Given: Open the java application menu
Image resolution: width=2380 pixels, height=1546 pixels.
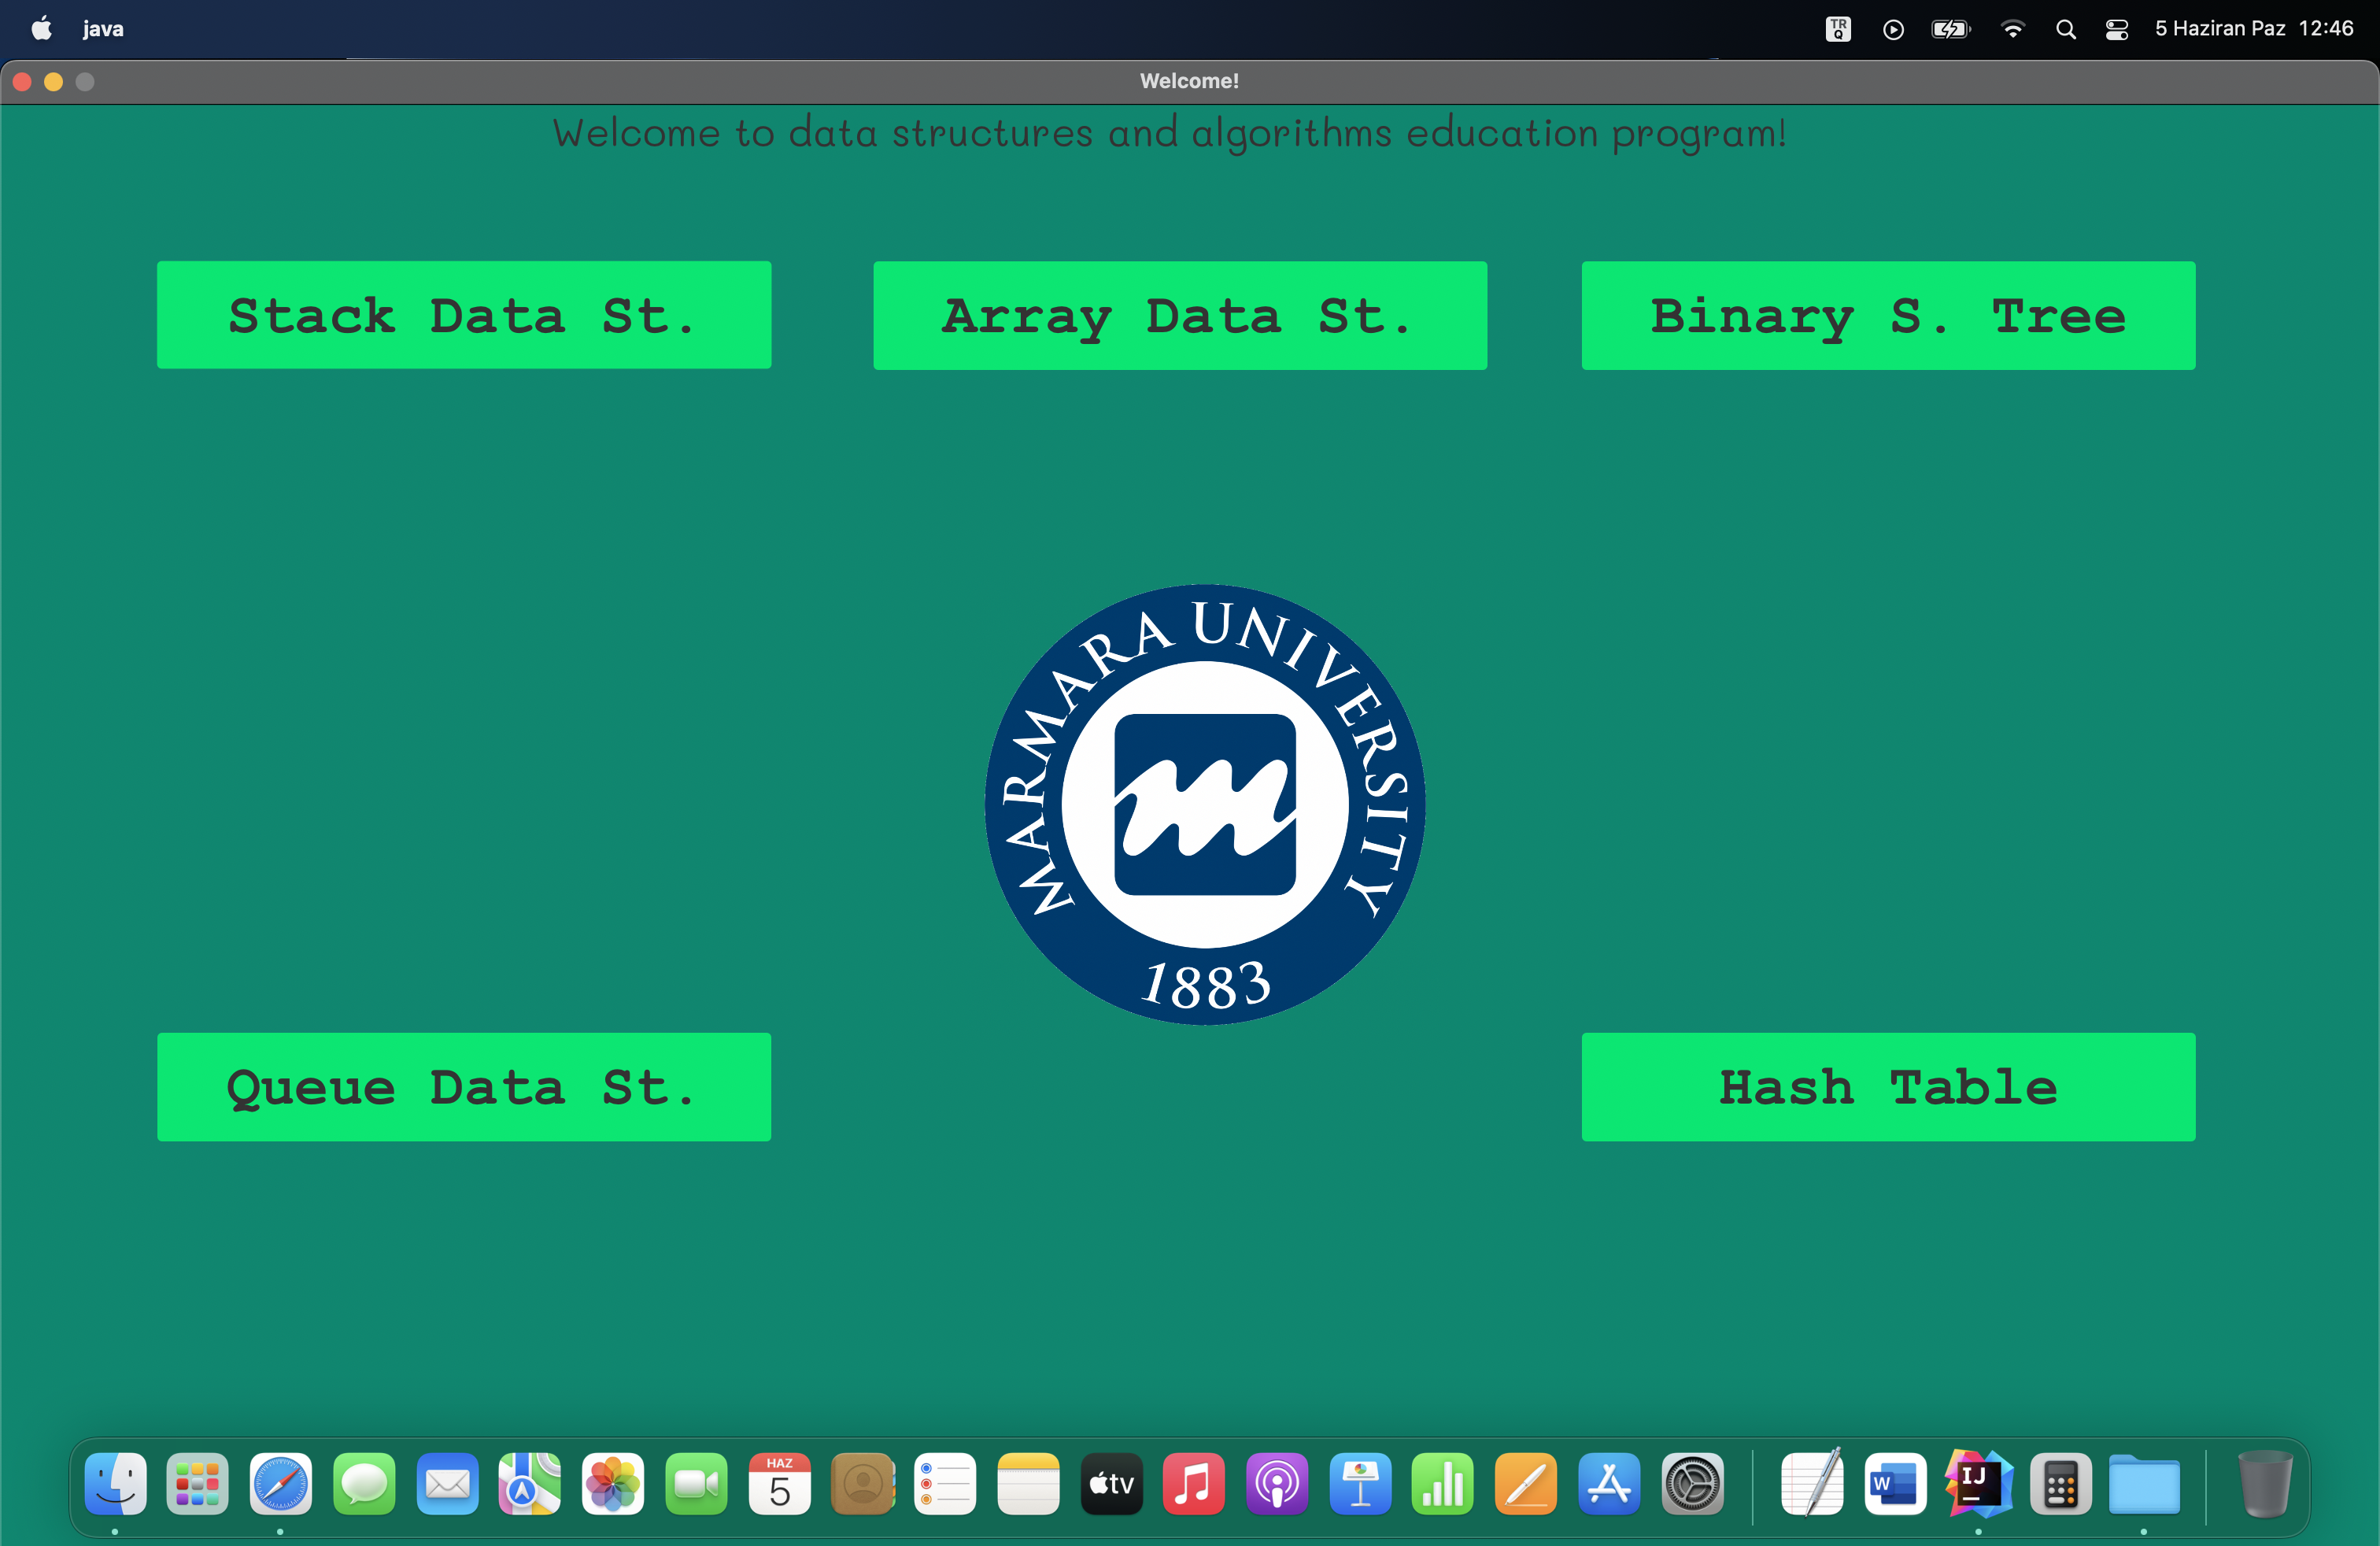Looking at the screenshot, I should pos(103,28).
